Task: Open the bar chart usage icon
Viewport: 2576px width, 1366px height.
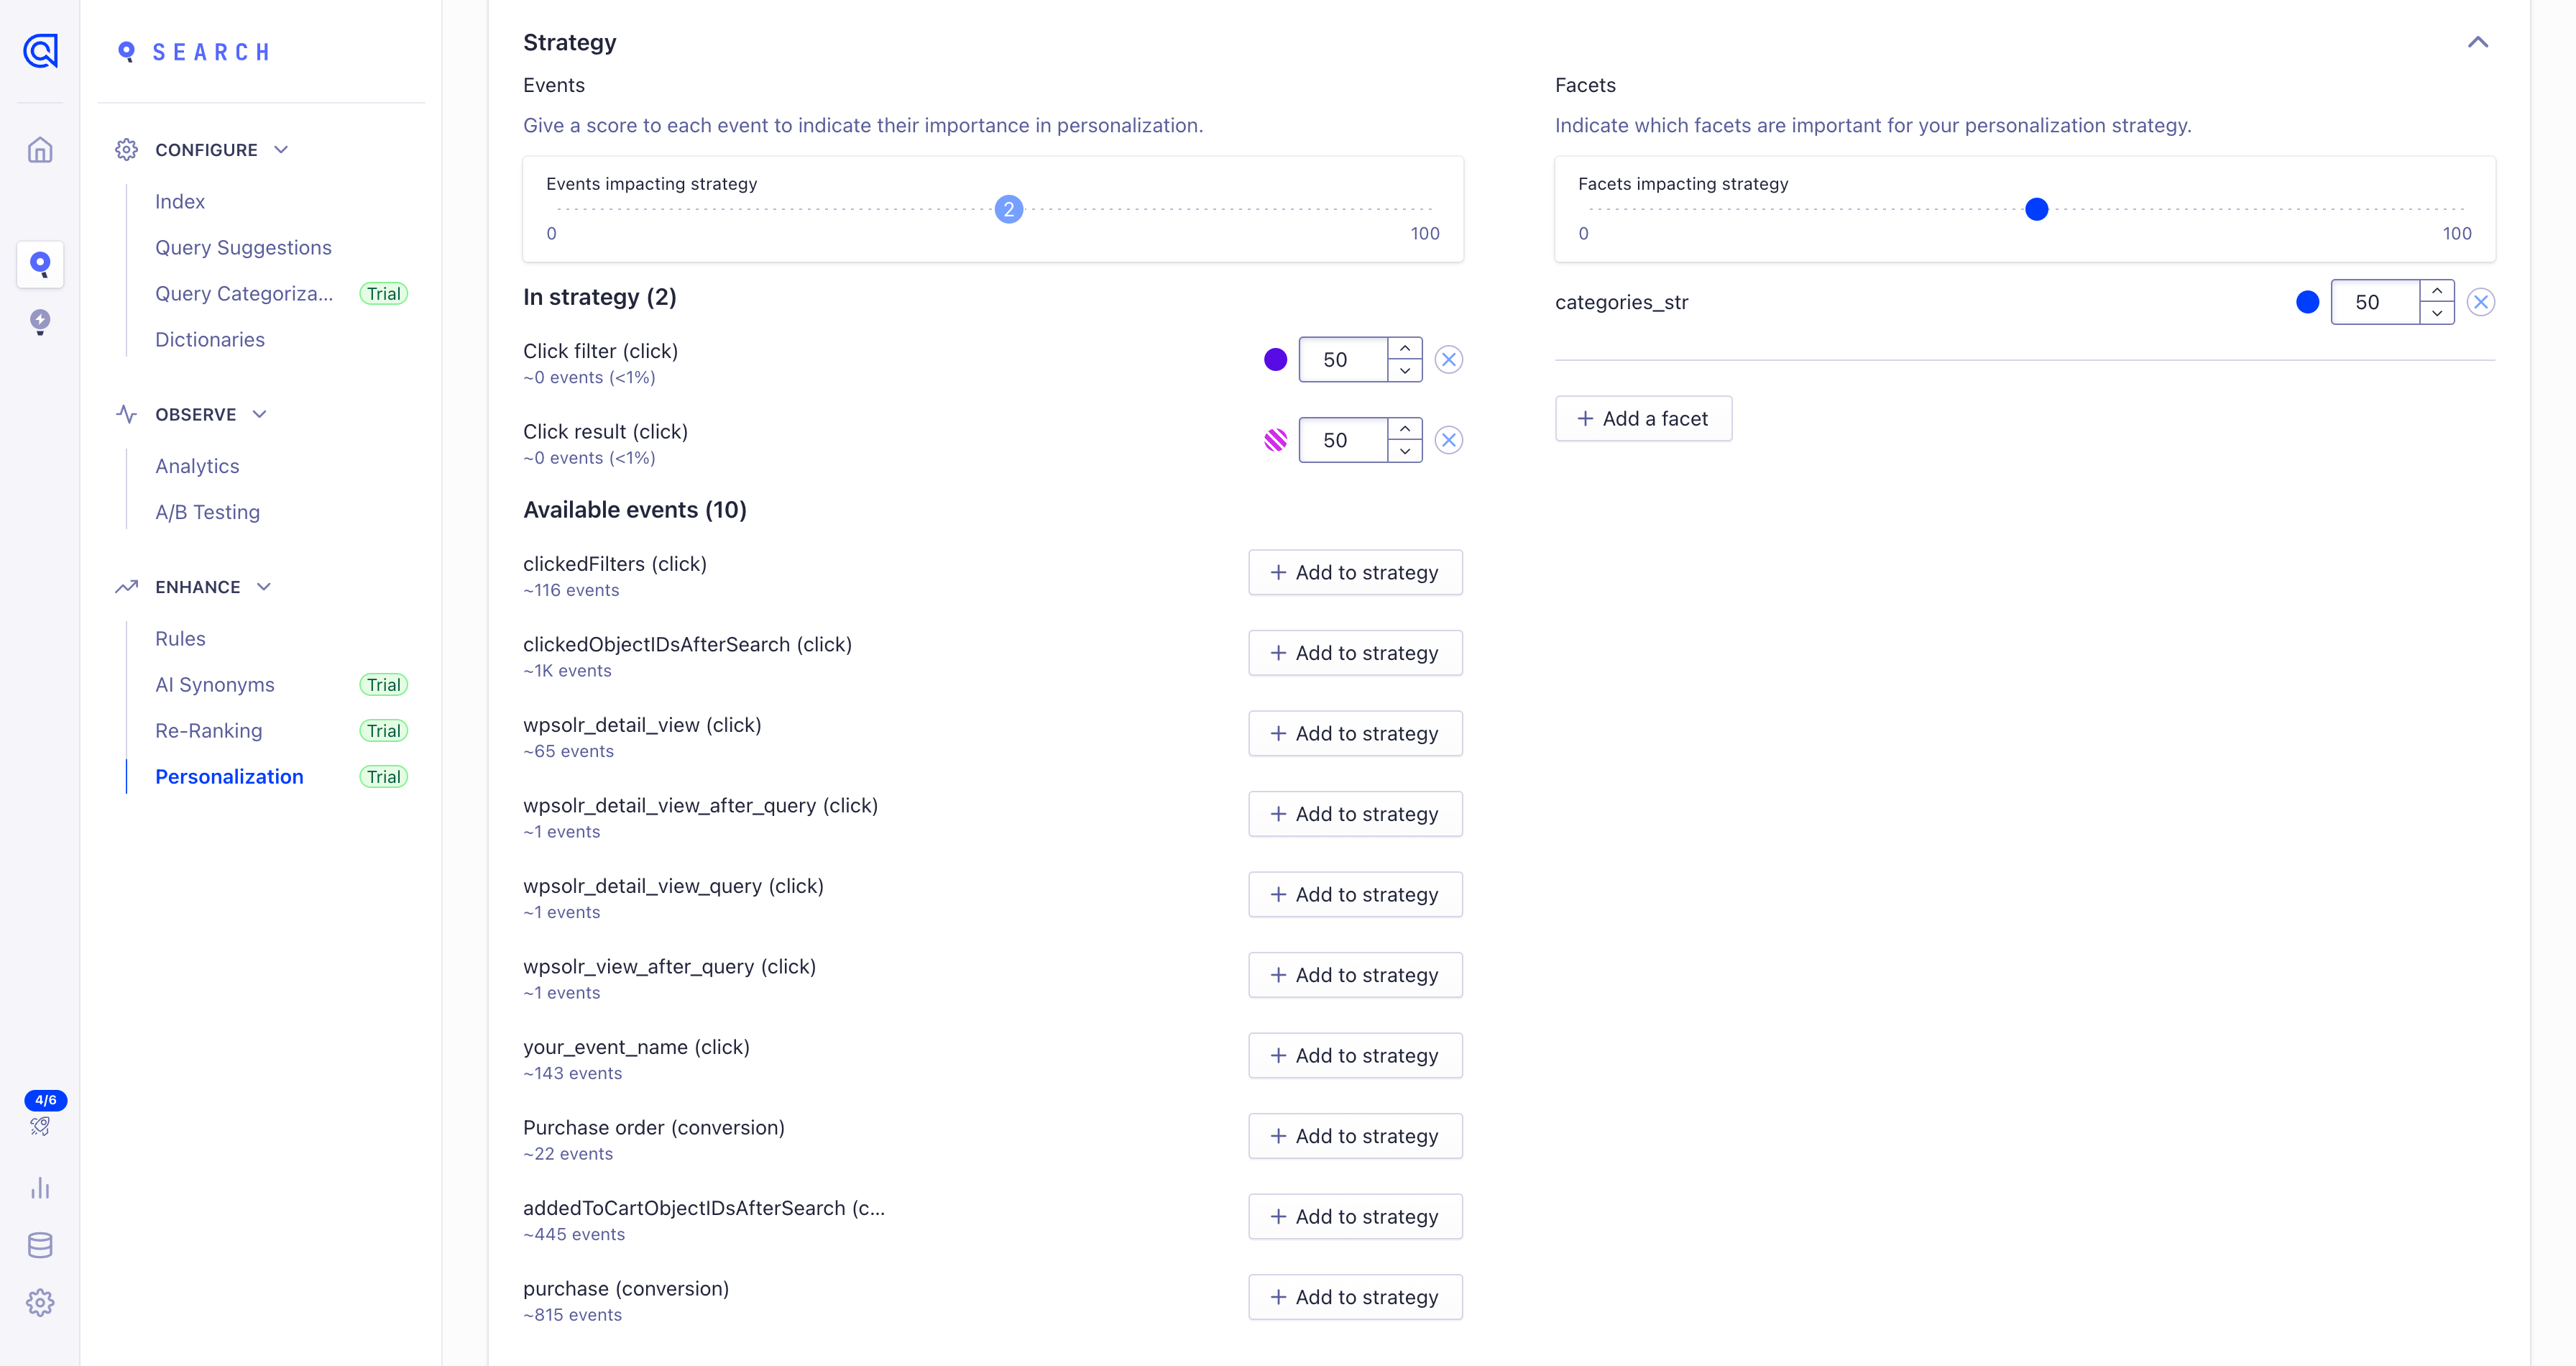Action: coord(40,1187)
